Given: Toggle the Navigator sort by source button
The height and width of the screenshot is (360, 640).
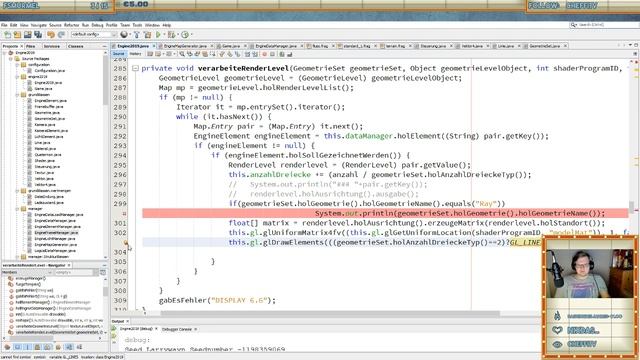Looking at the screenshot, I should coord(79,347).
